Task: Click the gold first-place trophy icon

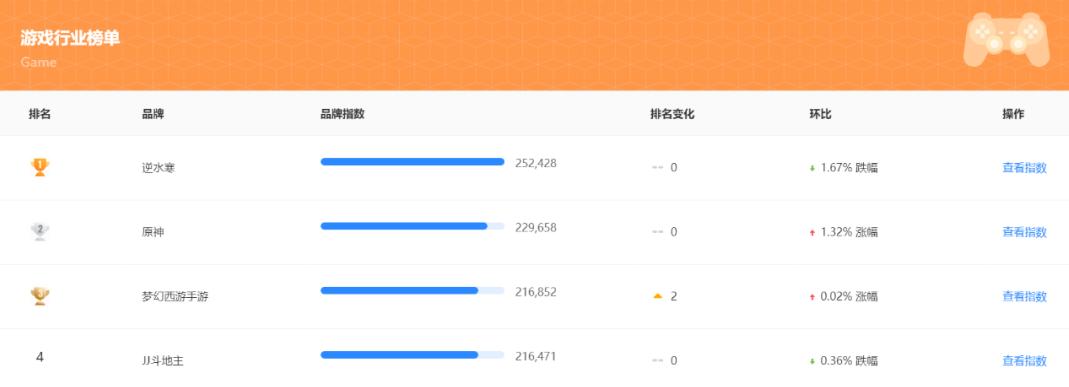Action: 40,167
